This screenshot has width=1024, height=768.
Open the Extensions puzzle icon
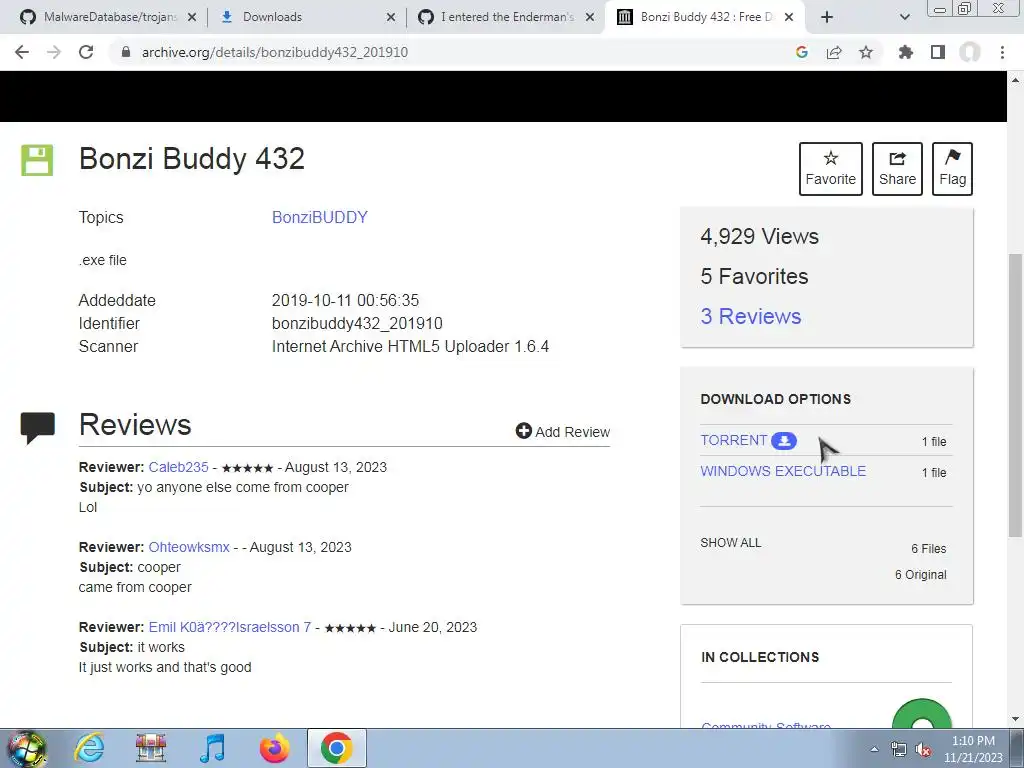click(906, 52)
